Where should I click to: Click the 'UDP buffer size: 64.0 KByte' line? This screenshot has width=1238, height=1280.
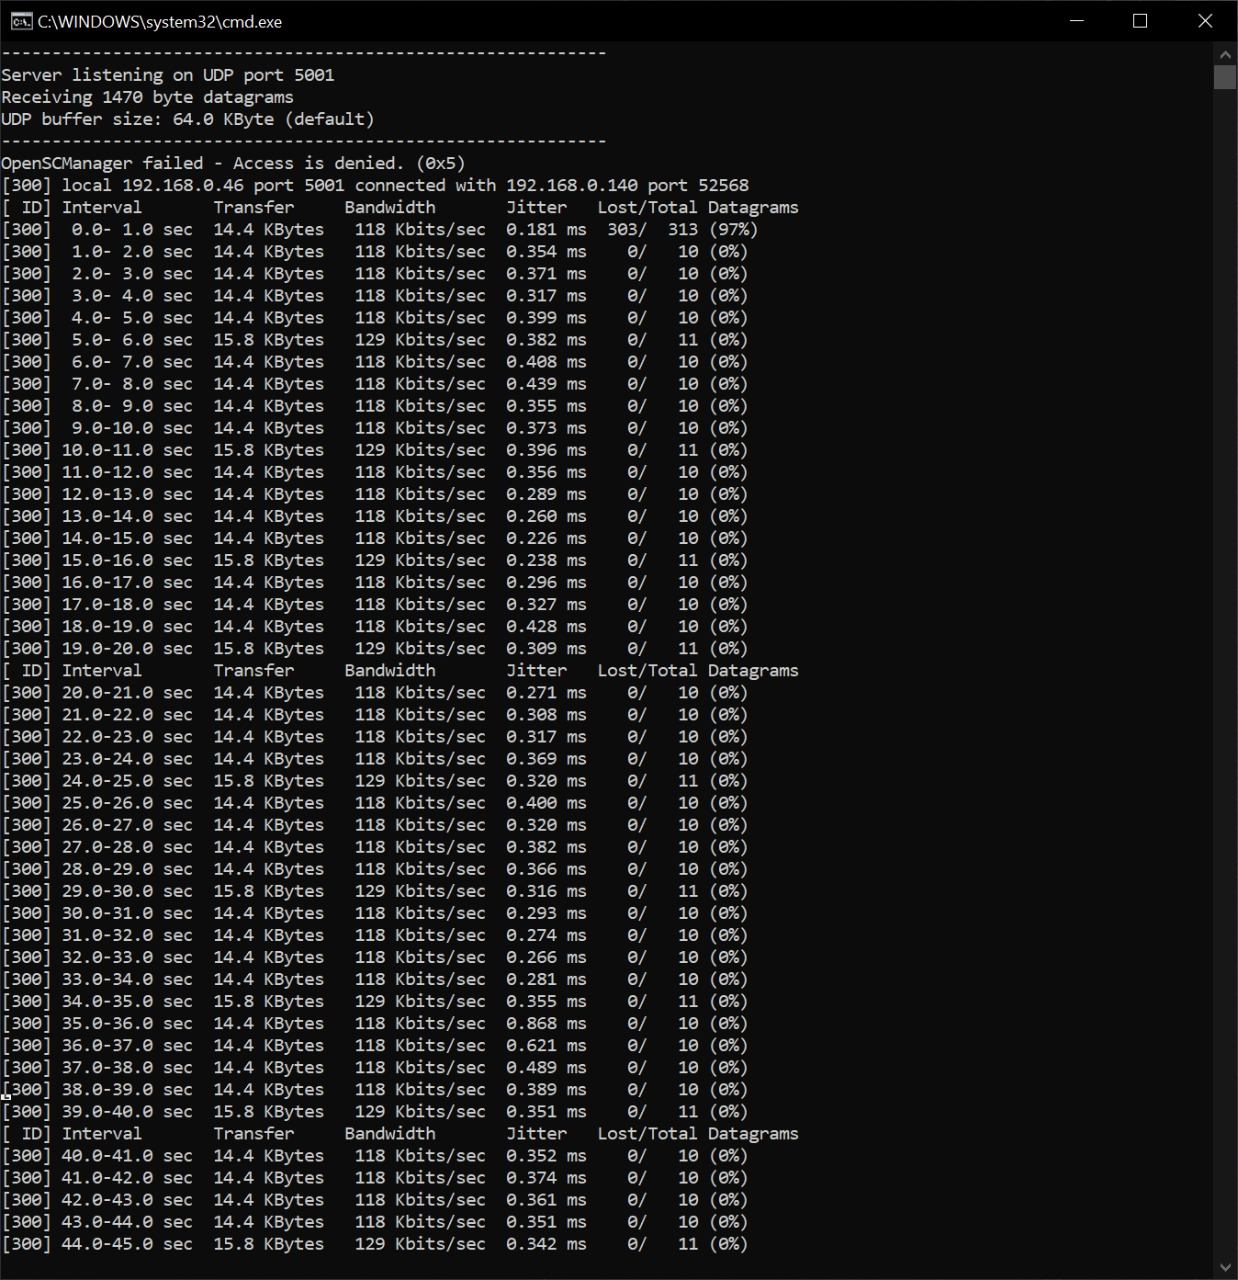click(x=188, y=119)
